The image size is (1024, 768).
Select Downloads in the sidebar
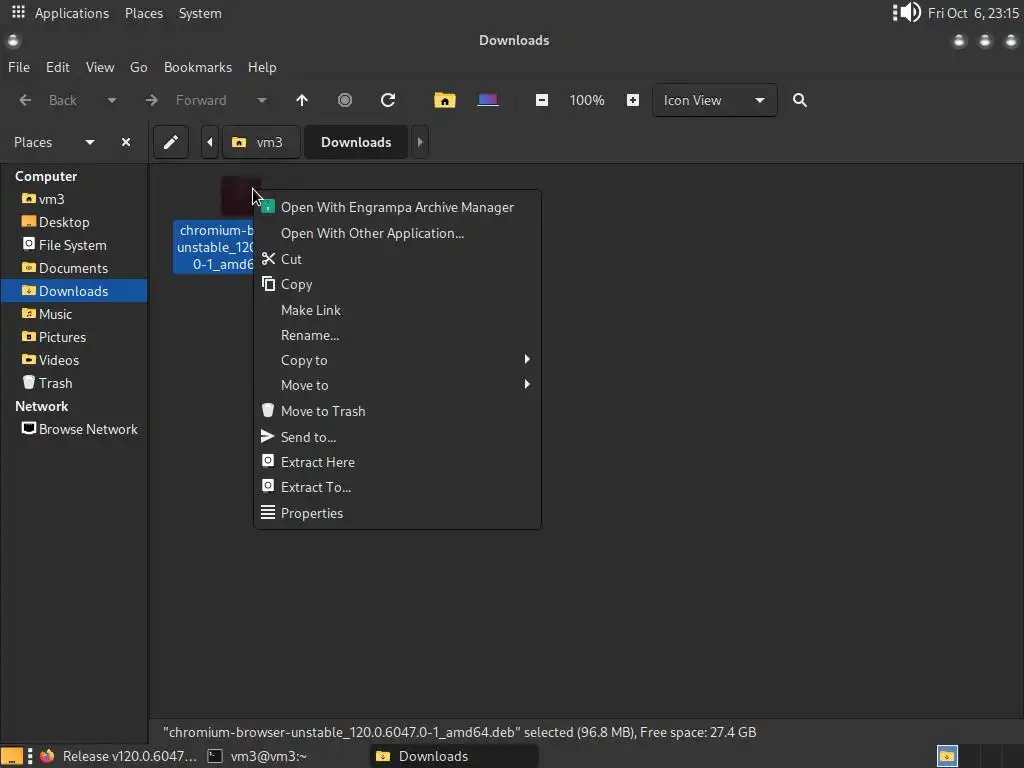click(74, 291)
